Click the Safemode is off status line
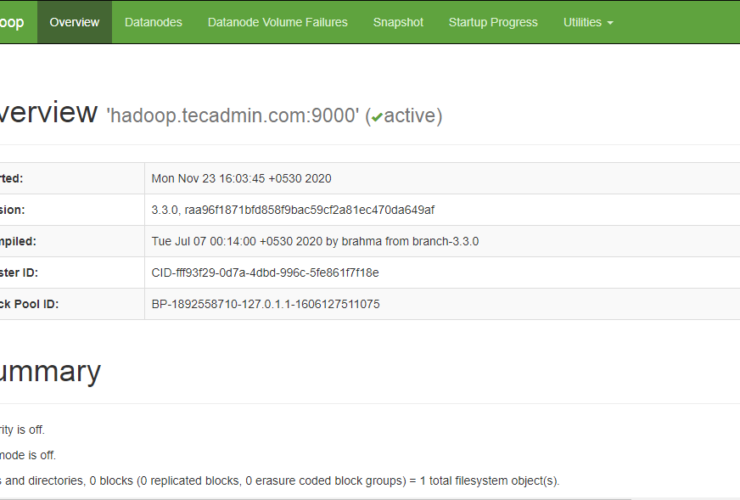 (x=28, y=455)
